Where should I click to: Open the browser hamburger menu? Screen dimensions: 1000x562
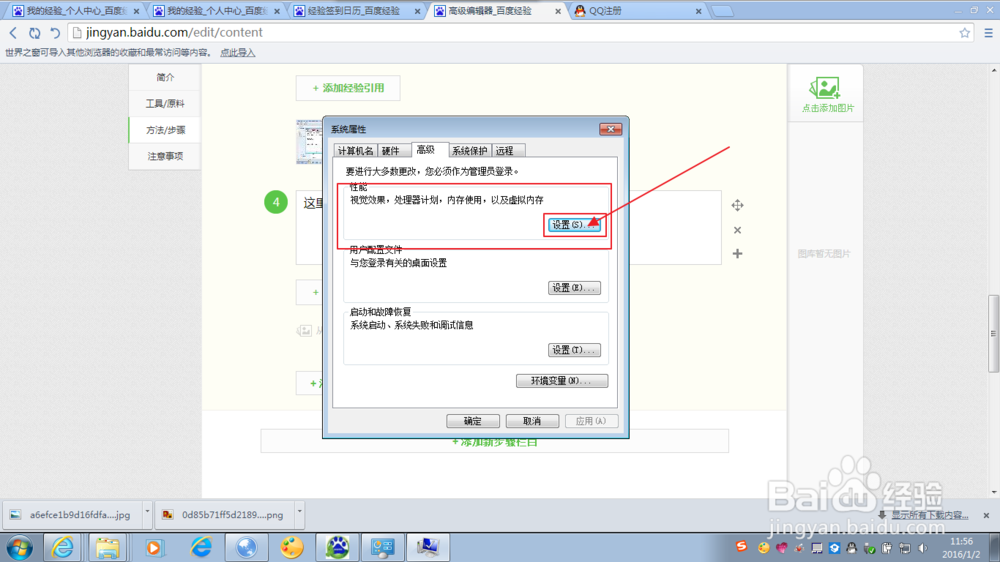coord(989,33)
